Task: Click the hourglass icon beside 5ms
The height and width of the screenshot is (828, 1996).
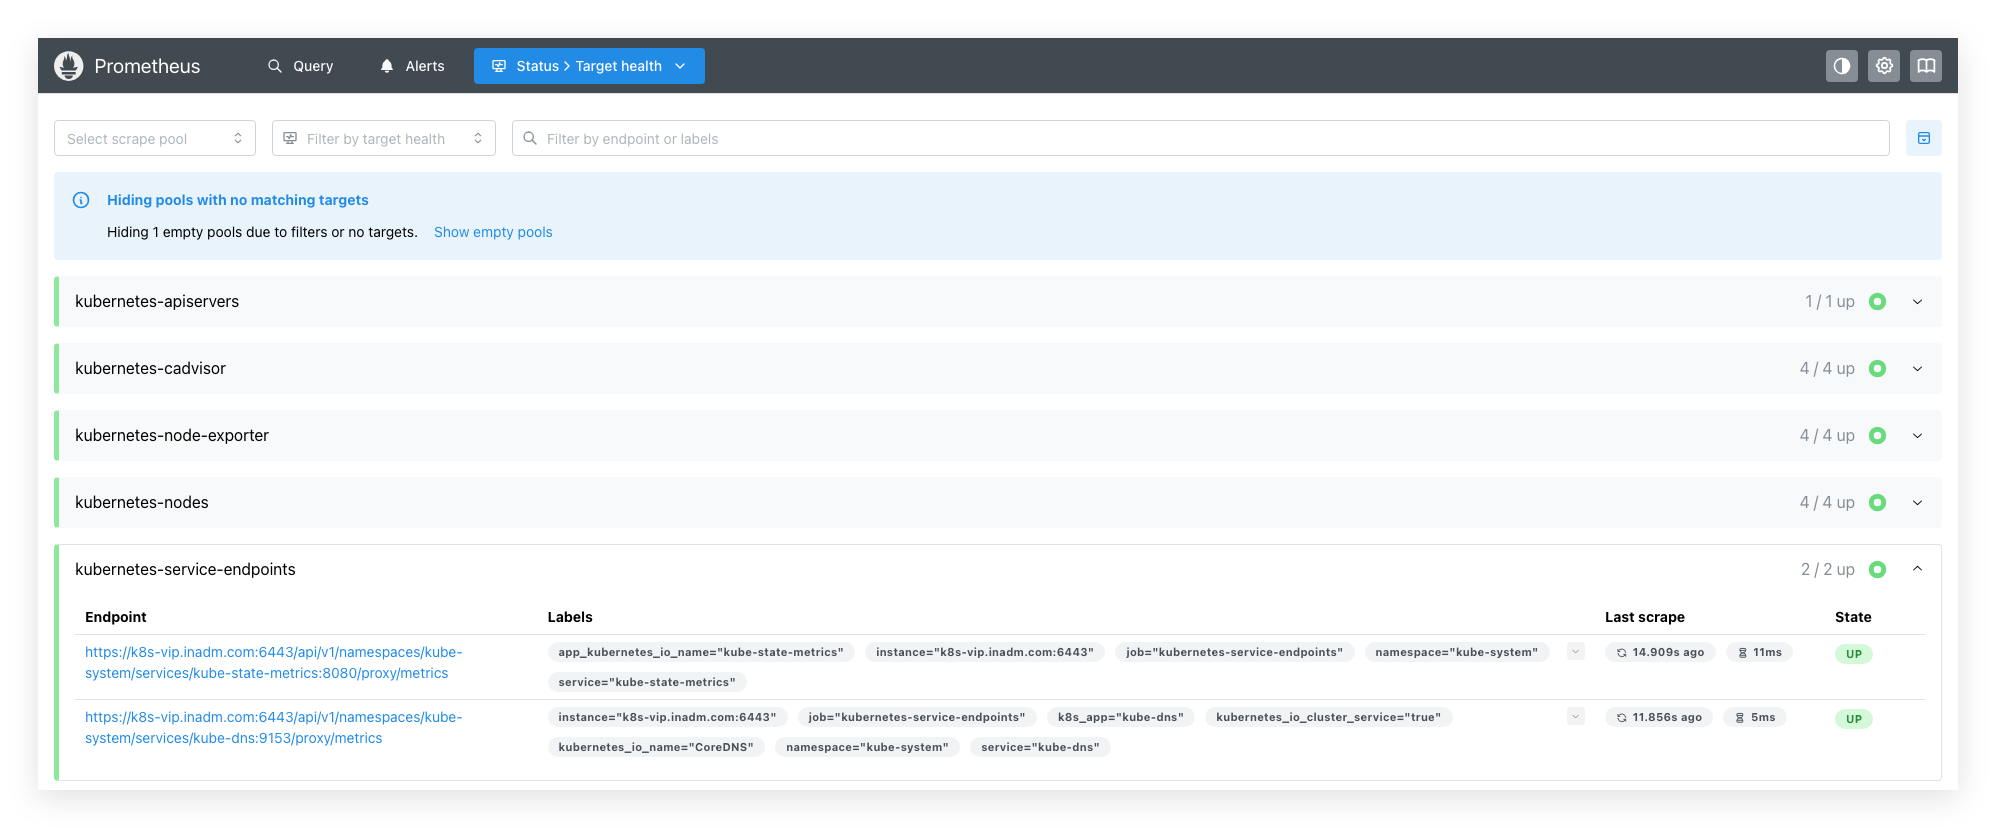Action: tap(1740, 717)
